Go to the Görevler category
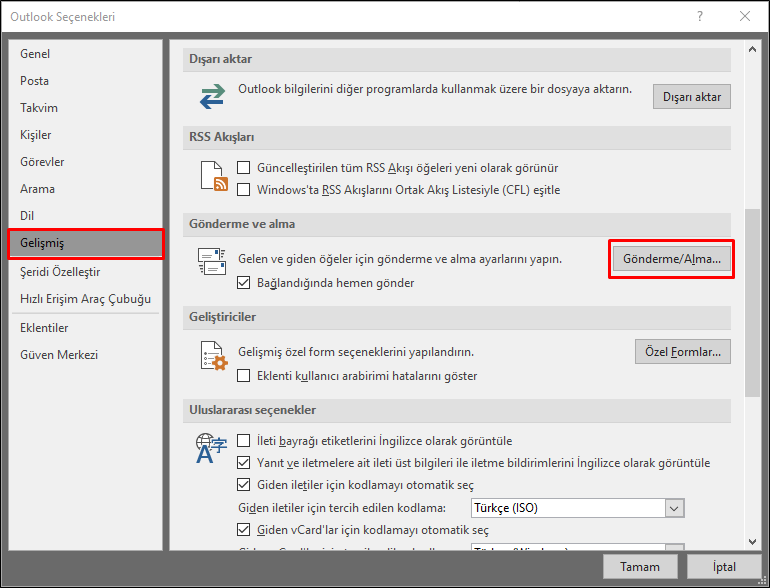 coord(85,162)
